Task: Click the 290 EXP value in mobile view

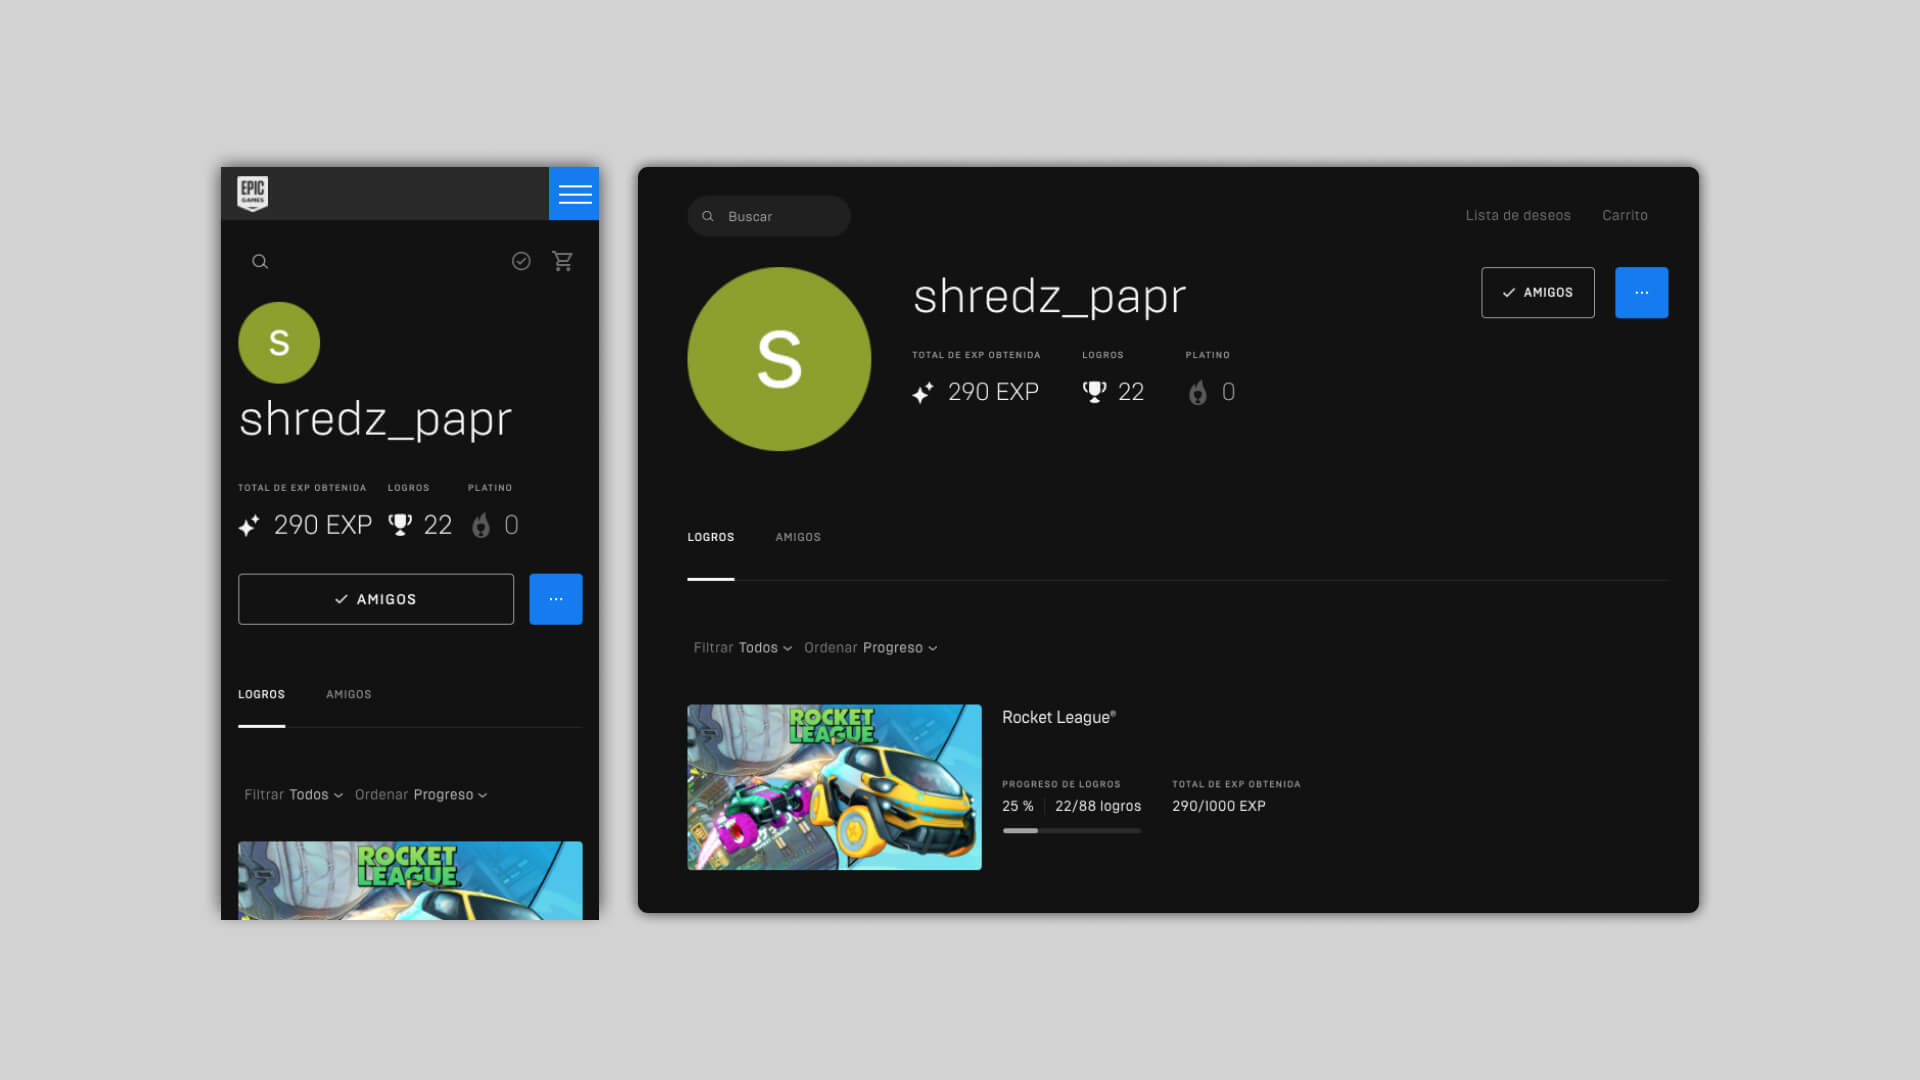Action: point(323,525)
